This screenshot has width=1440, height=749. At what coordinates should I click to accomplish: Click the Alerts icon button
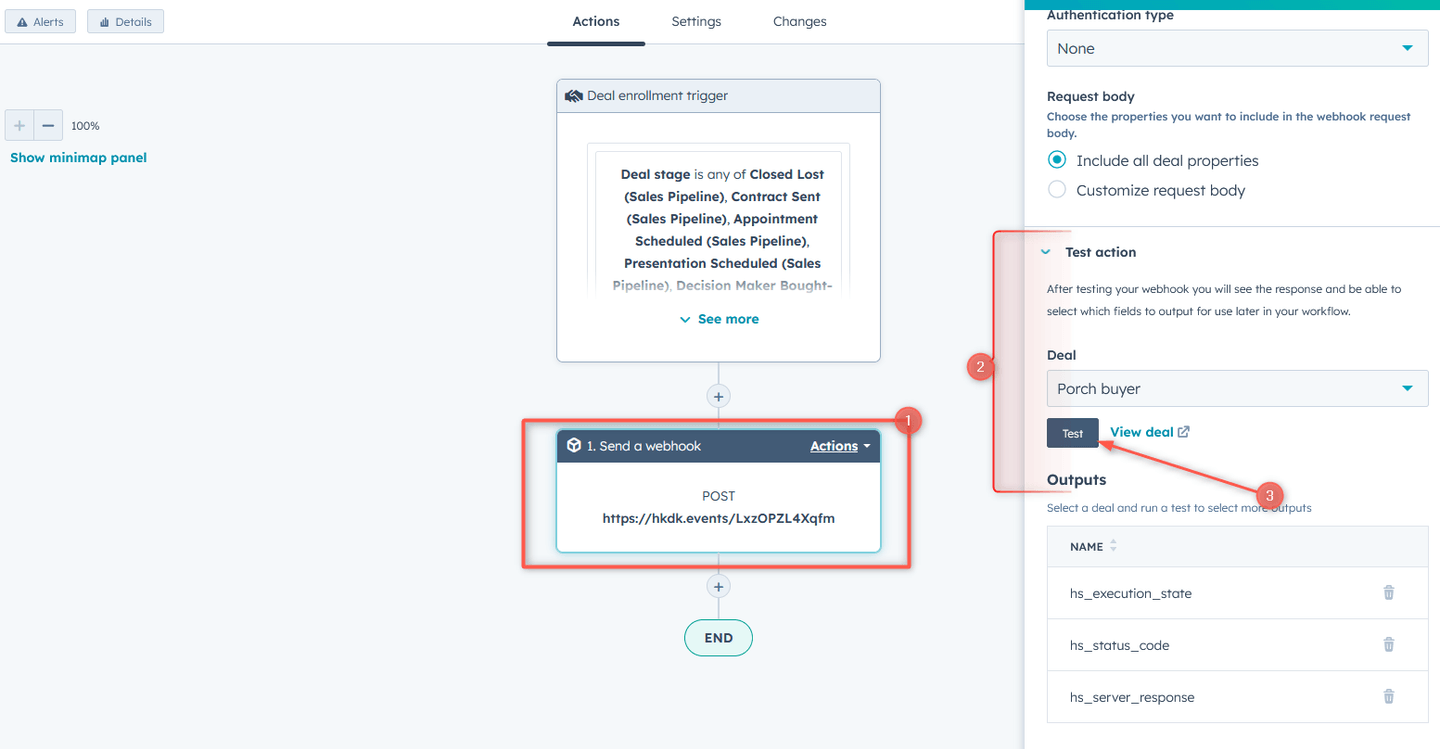click(x=40, y=20)
